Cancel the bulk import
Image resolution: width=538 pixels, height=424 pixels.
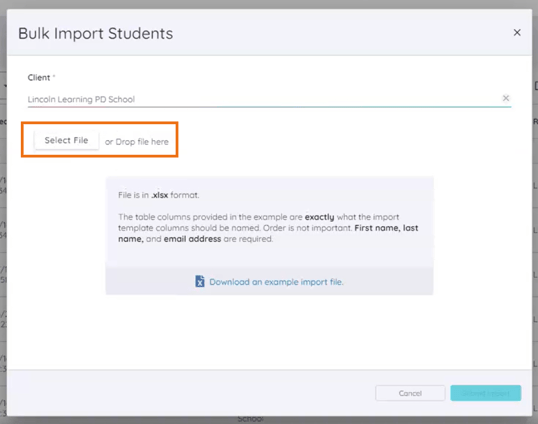(x=410, y=393)
